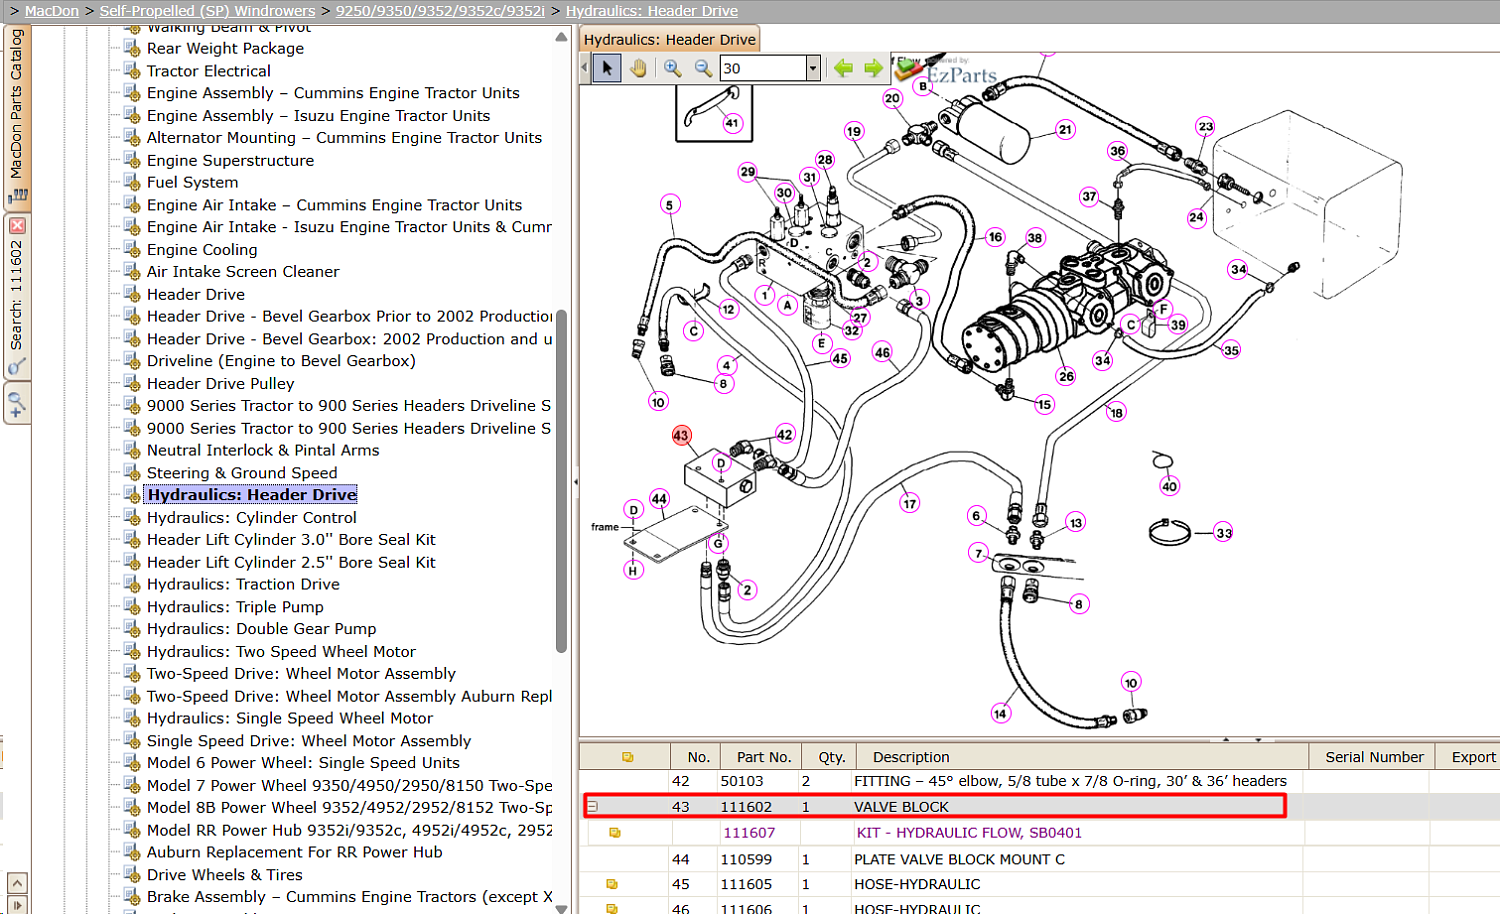Open note icon on item 45 hose row
Screen dimensions: 1500x914
pos(612,885)
